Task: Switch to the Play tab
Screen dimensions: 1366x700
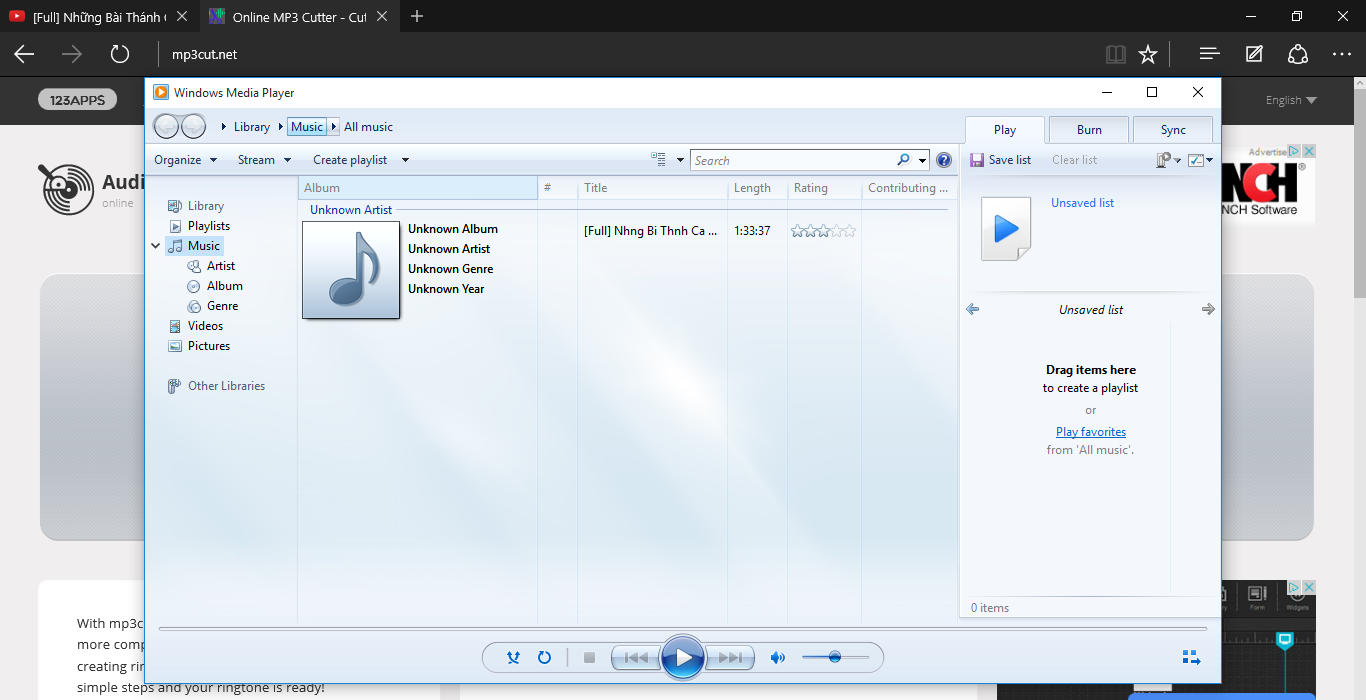Action: (x=1005, y=130)
